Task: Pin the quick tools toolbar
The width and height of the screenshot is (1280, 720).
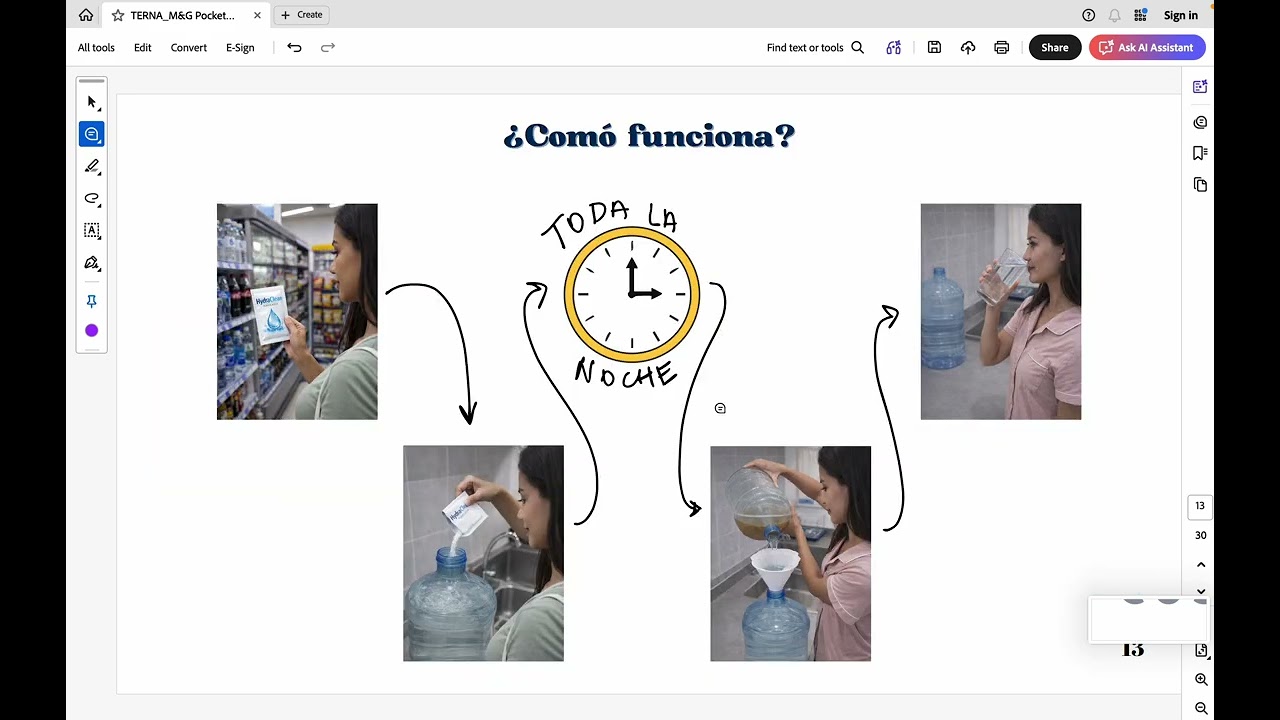Action: 92,301
